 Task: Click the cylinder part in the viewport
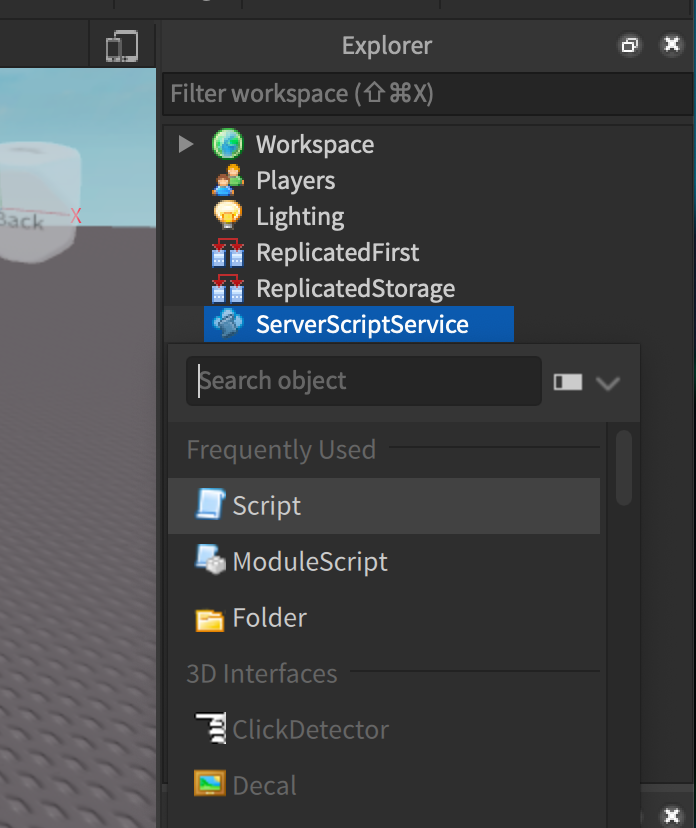pyautogui.click(x=40, y=201)
